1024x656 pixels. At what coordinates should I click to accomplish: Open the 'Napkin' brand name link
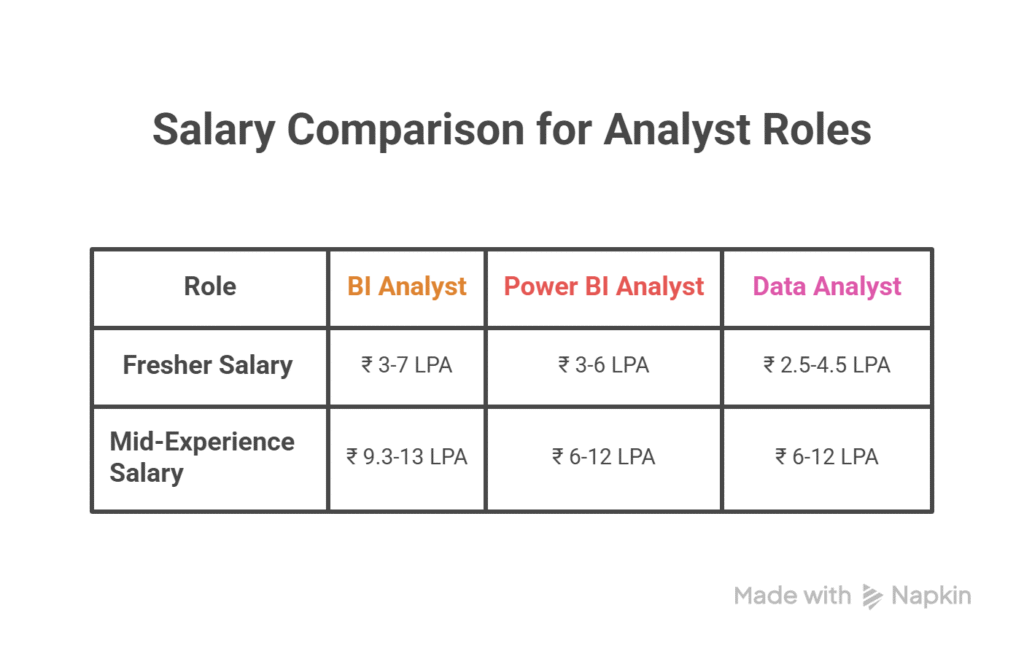[x=931, y=597]
